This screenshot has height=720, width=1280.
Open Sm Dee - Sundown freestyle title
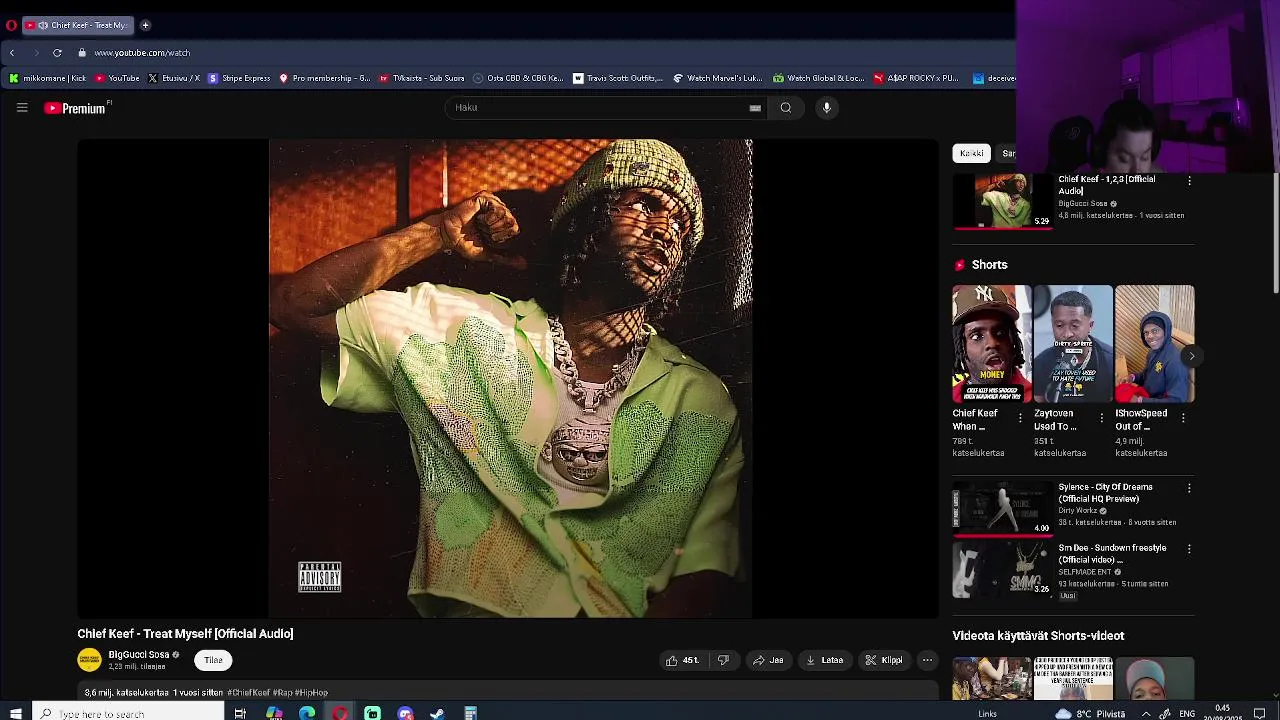coord(1112,554)
